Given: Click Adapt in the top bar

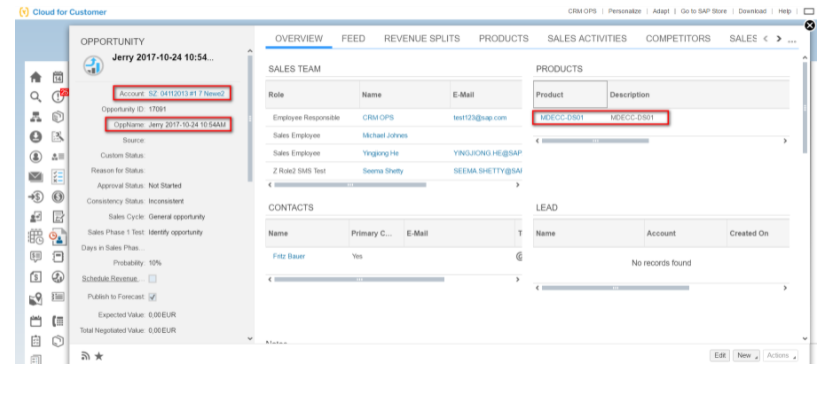Looking at the screenshot, I should click(x=661, y=11).
